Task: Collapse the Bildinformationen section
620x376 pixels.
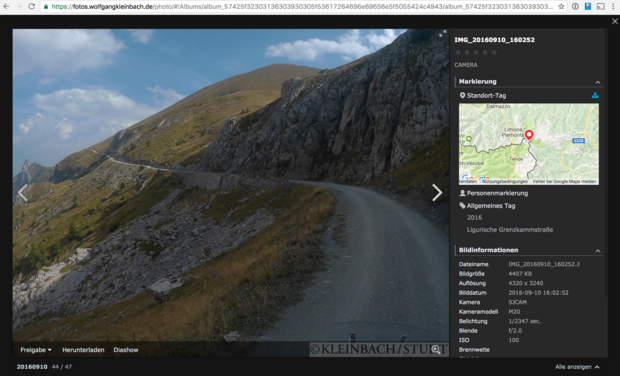Action: click(x=597, y=251)
